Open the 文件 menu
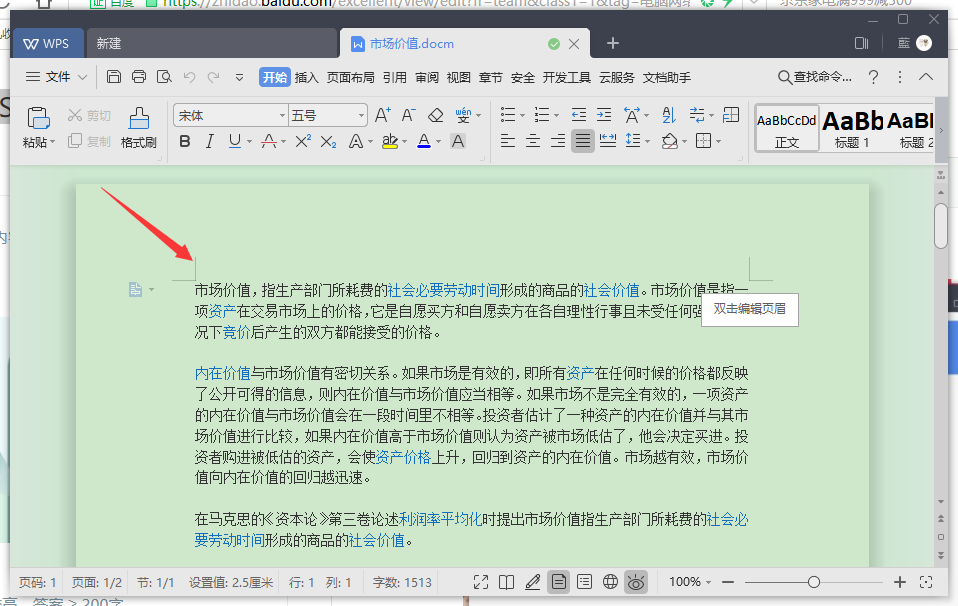Image resolution: width=958 pixels, height=606 pixels. (56, 77)
